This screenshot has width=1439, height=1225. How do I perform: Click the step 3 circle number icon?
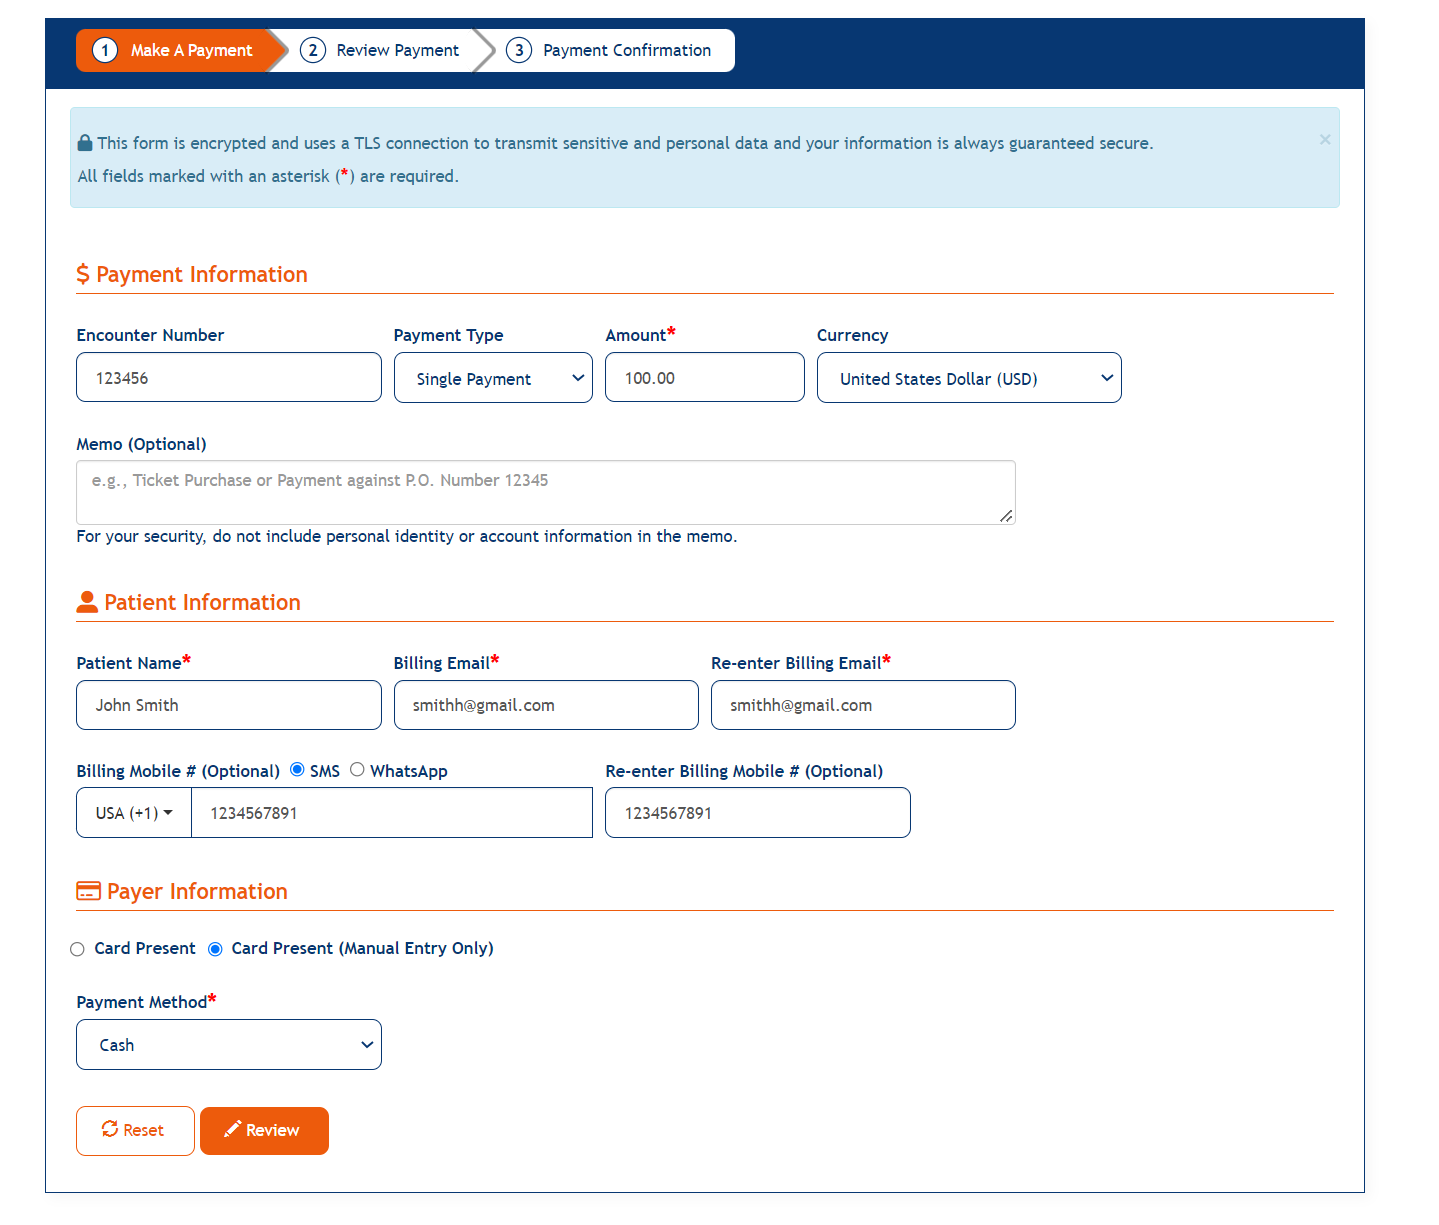[519, 50]
